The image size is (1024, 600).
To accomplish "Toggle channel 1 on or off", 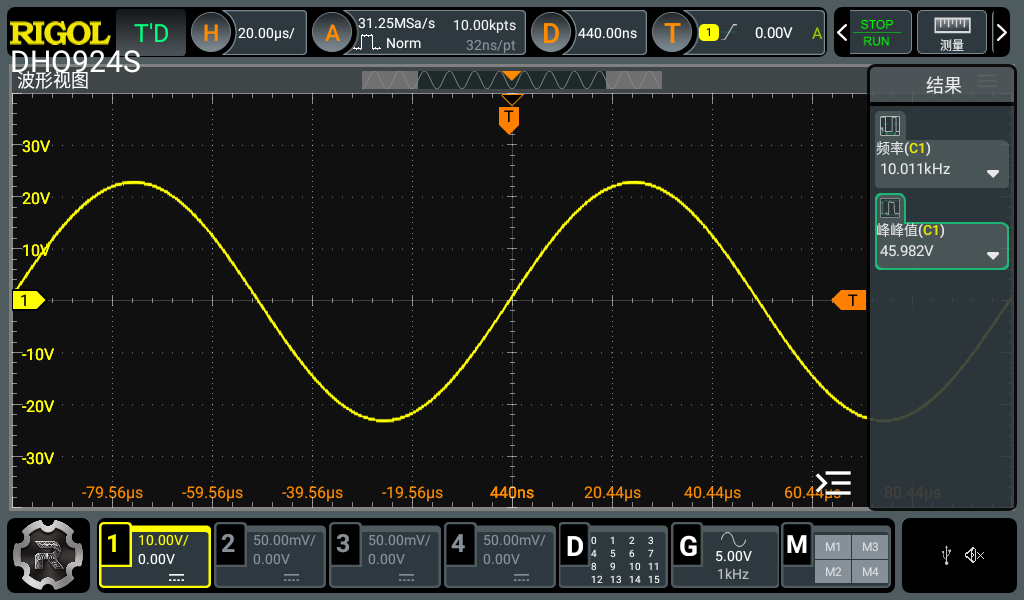I will (x=113, y=544).
